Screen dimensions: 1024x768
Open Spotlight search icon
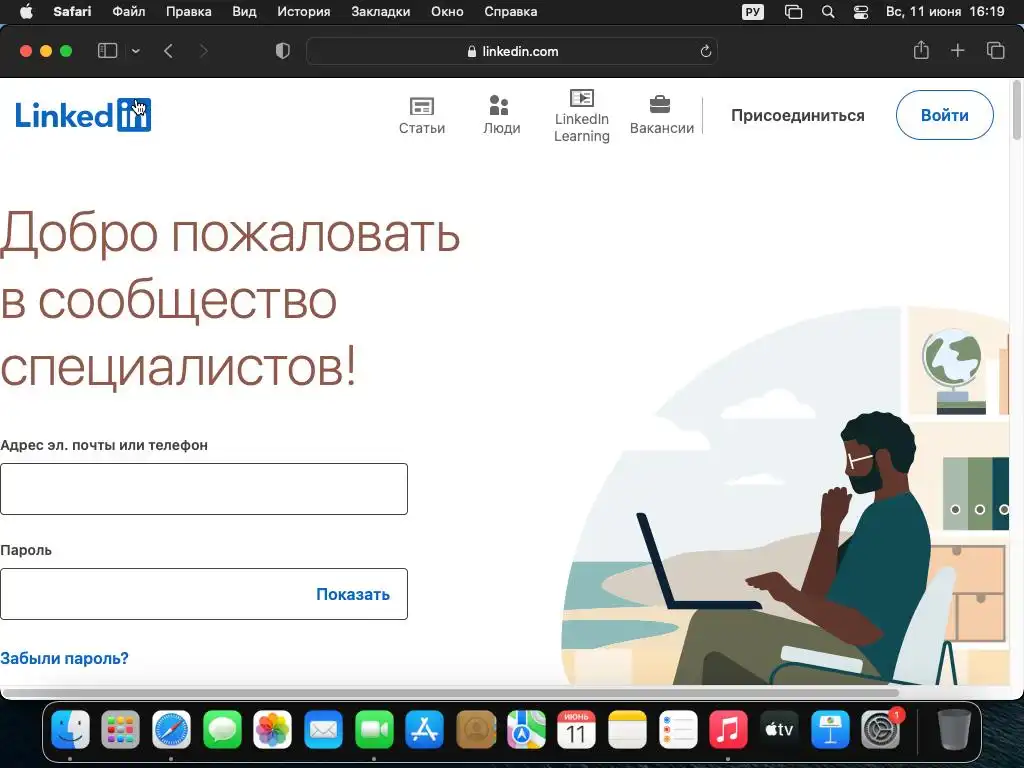[x=827, y=12]
